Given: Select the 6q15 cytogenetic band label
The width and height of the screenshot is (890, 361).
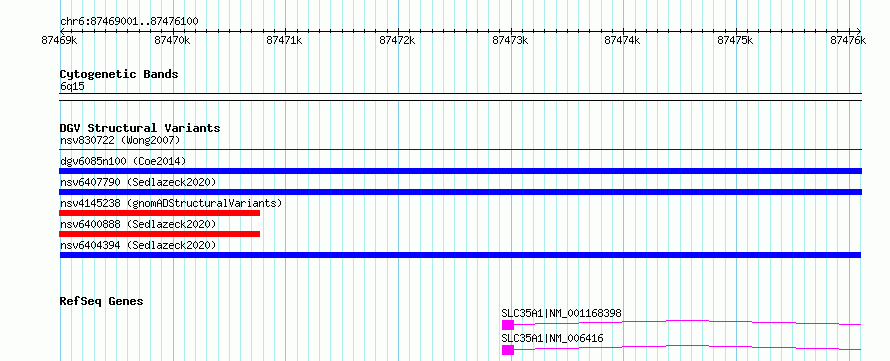Looking at the screenshot, I should click(x=72, y=87).
